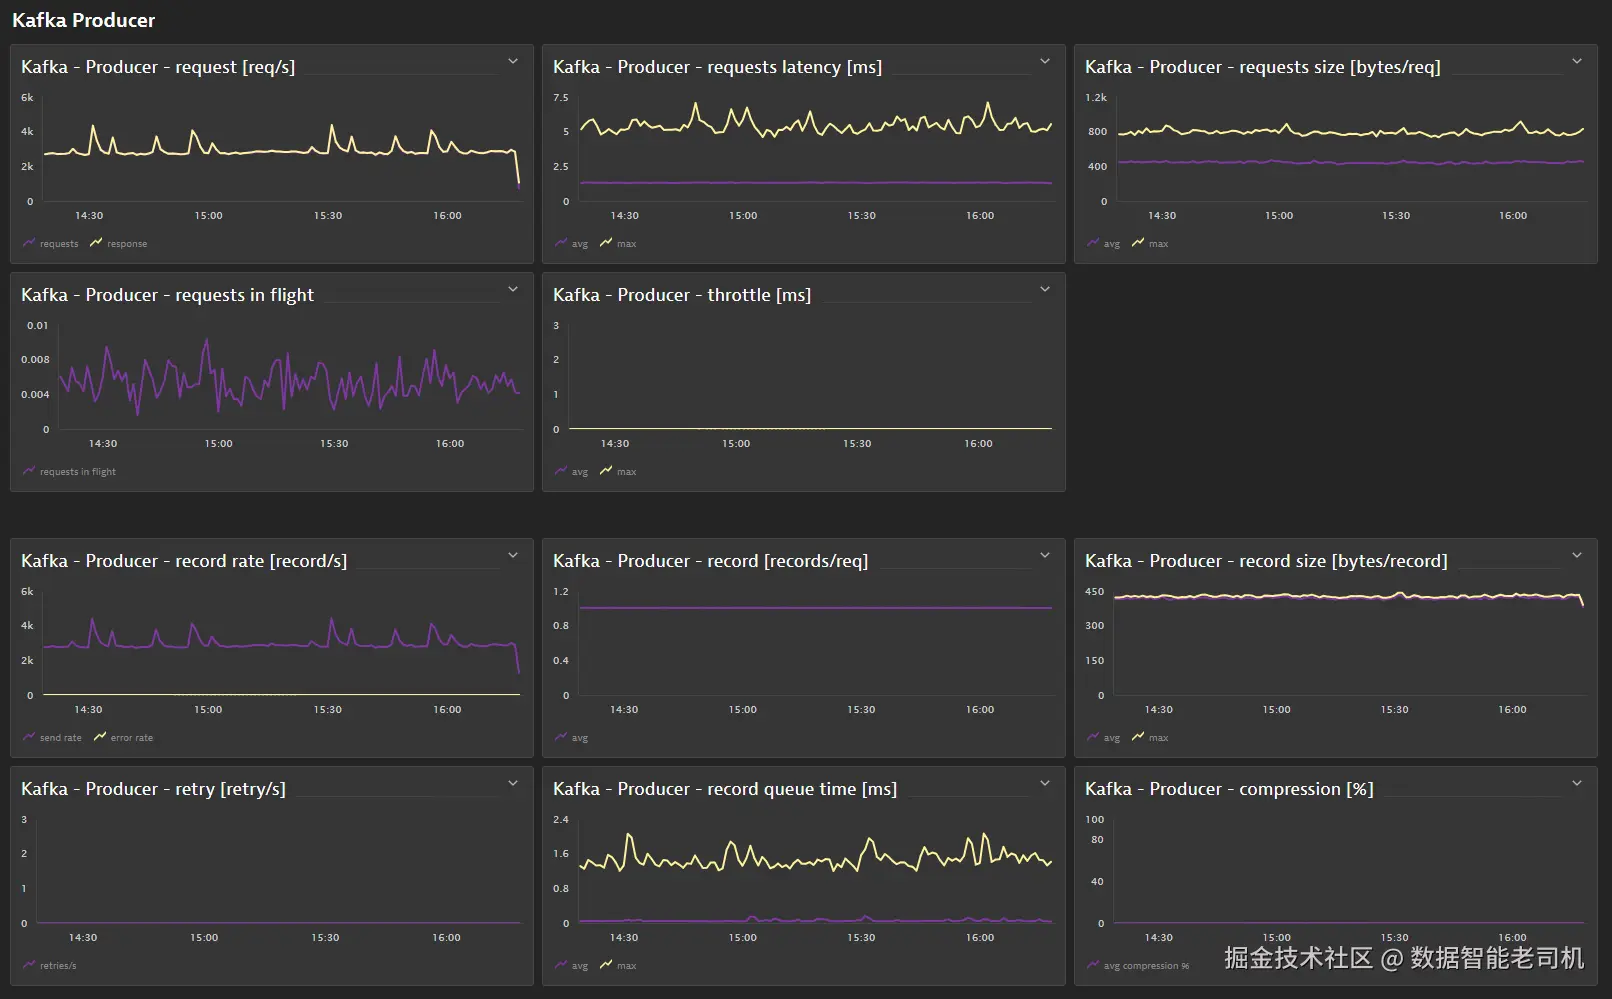Click the response legend line icon
The height and width of the screenshot is (999, 1612).
click(x=96, y=243)
